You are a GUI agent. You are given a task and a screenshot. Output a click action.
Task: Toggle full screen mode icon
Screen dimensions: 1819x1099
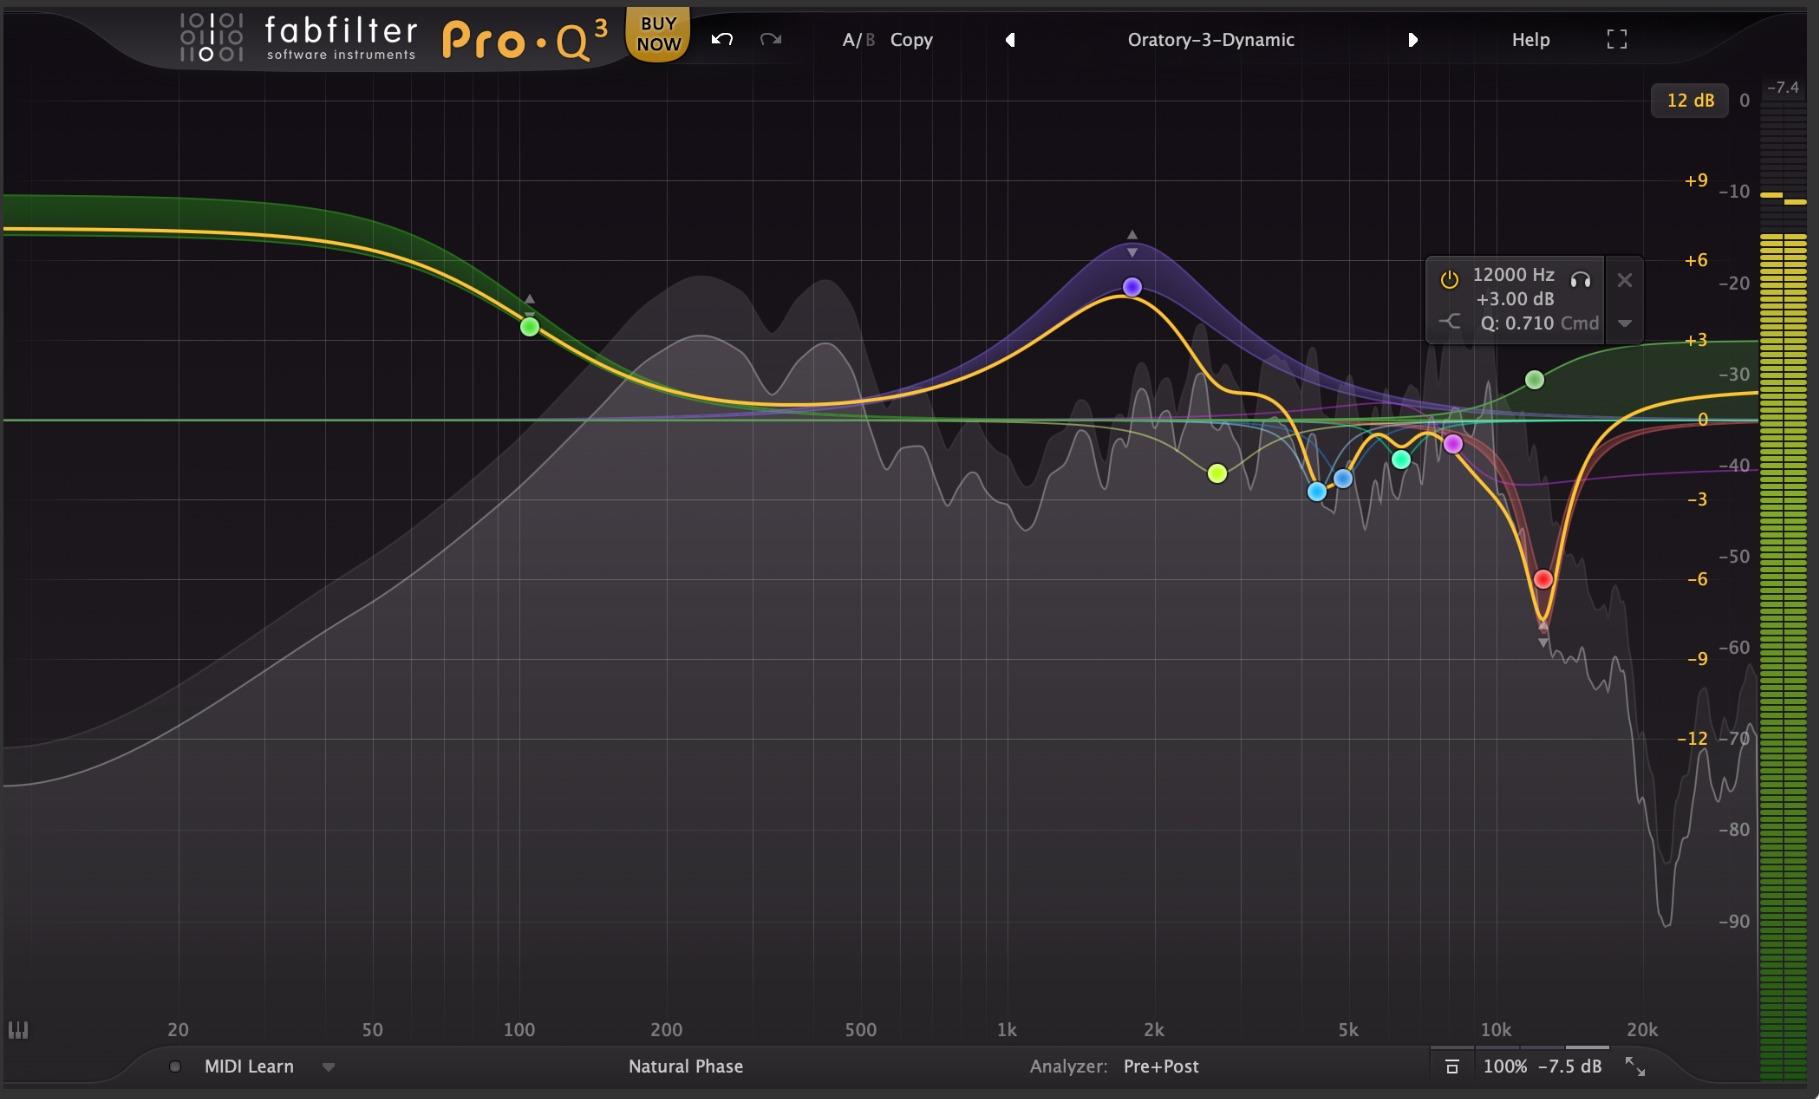1617,39
